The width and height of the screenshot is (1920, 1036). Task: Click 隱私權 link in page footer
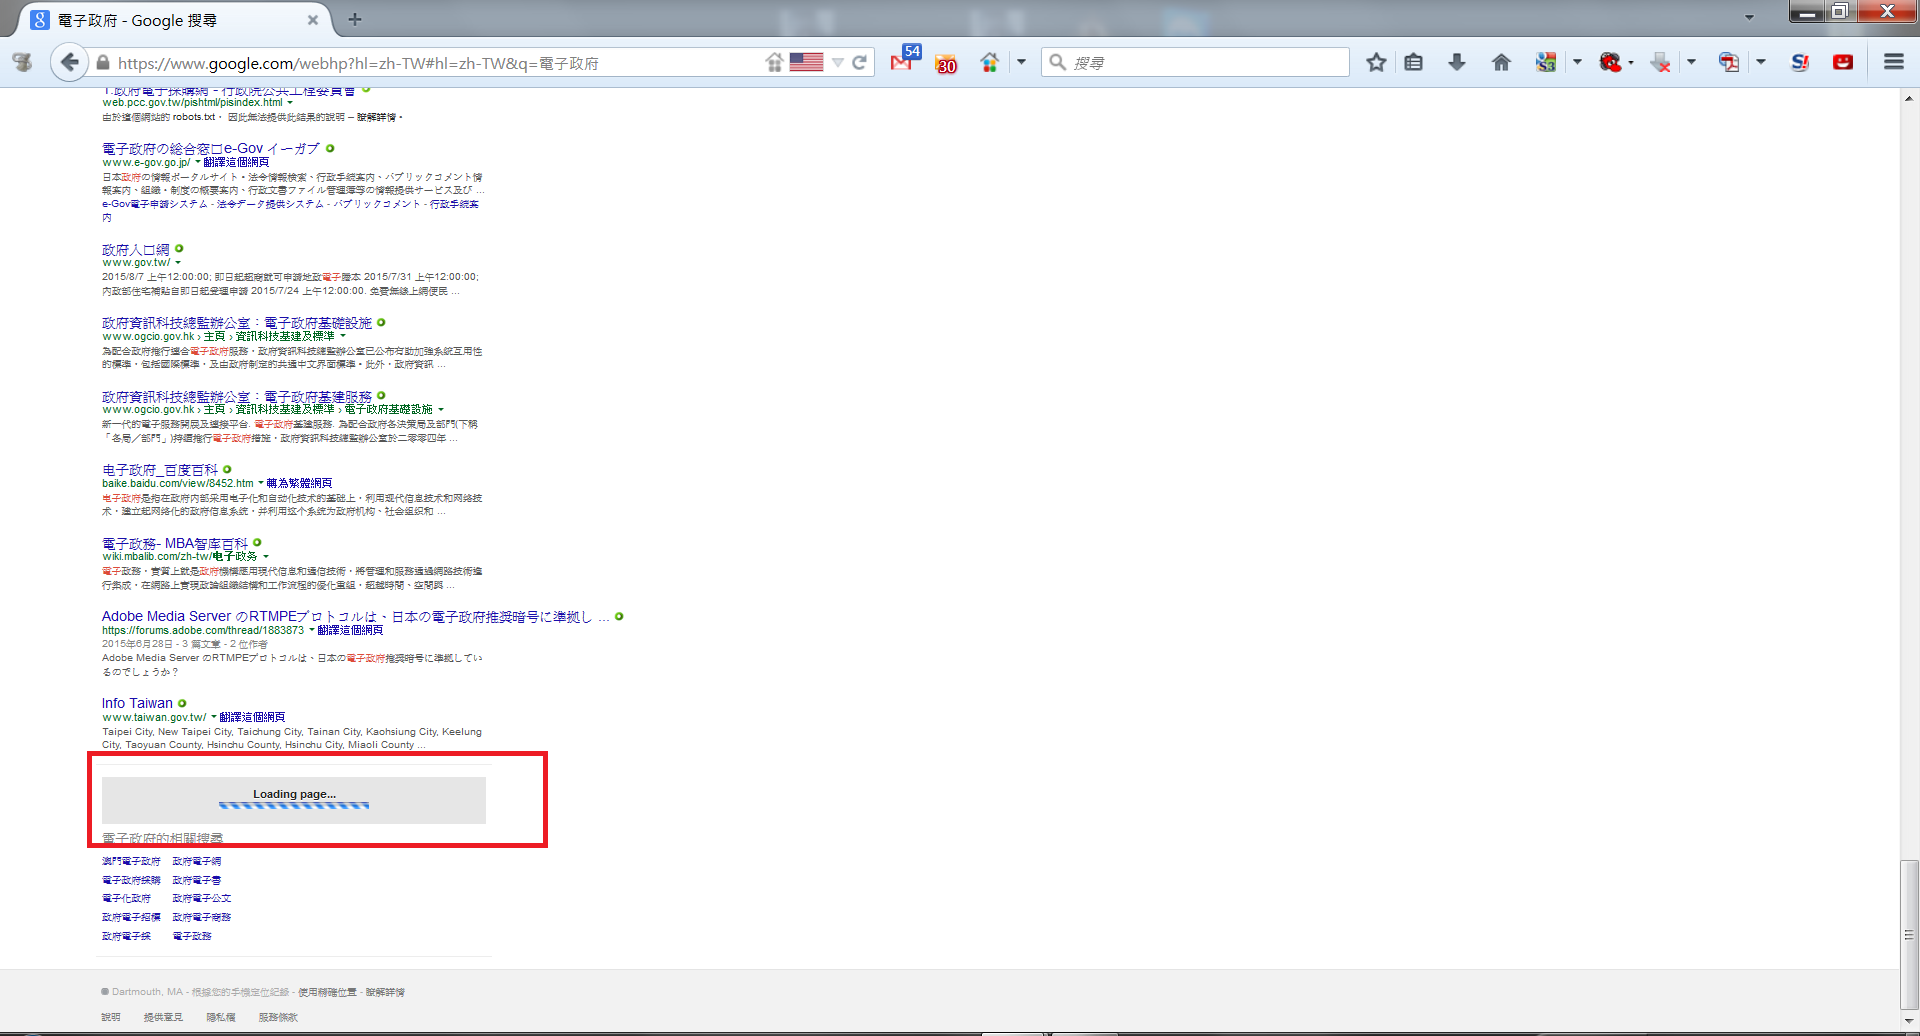[x=221, y=1017]
